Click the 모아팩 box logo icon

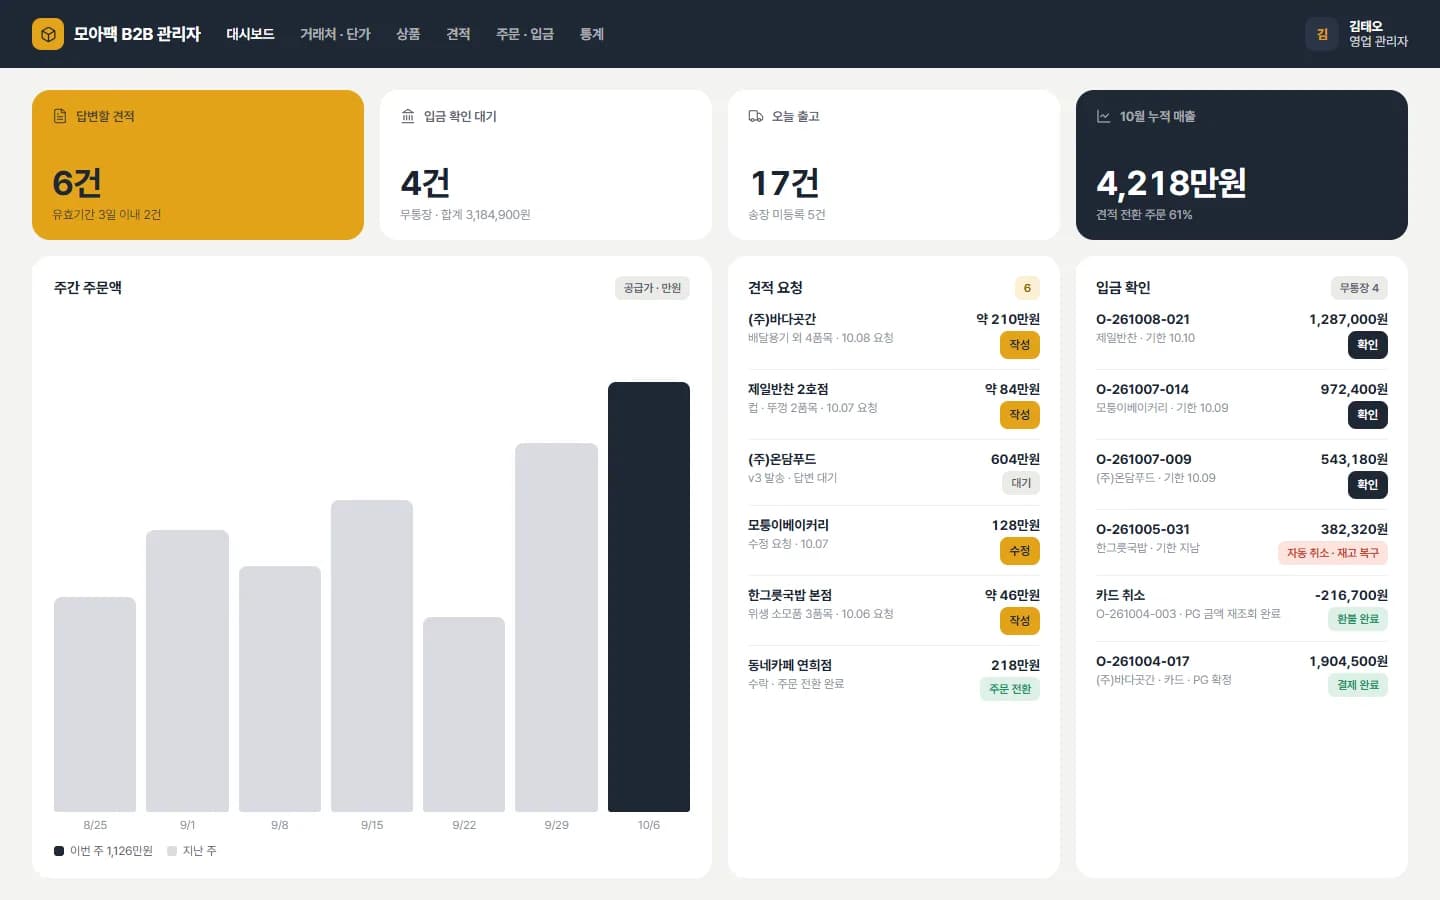click(x=48, y=34)
